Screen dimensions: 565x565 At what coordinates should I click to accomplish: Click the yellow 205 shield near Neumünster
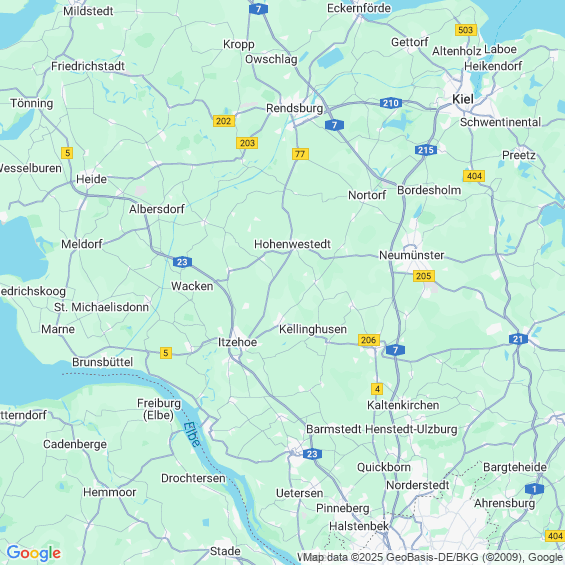[423, 276]
